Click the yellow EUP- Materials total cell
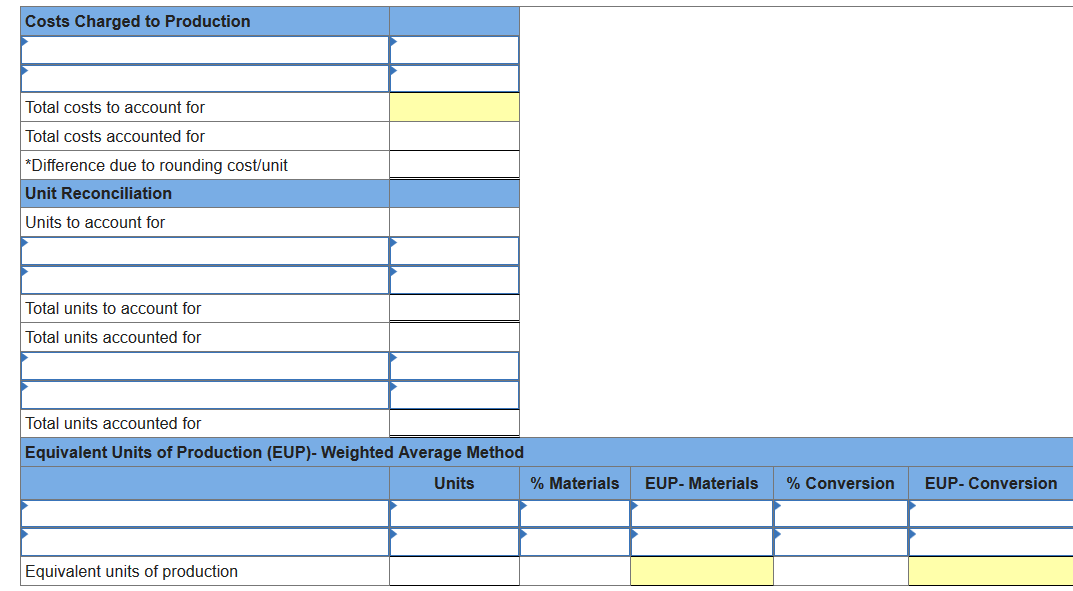 [x=701, y=570]
